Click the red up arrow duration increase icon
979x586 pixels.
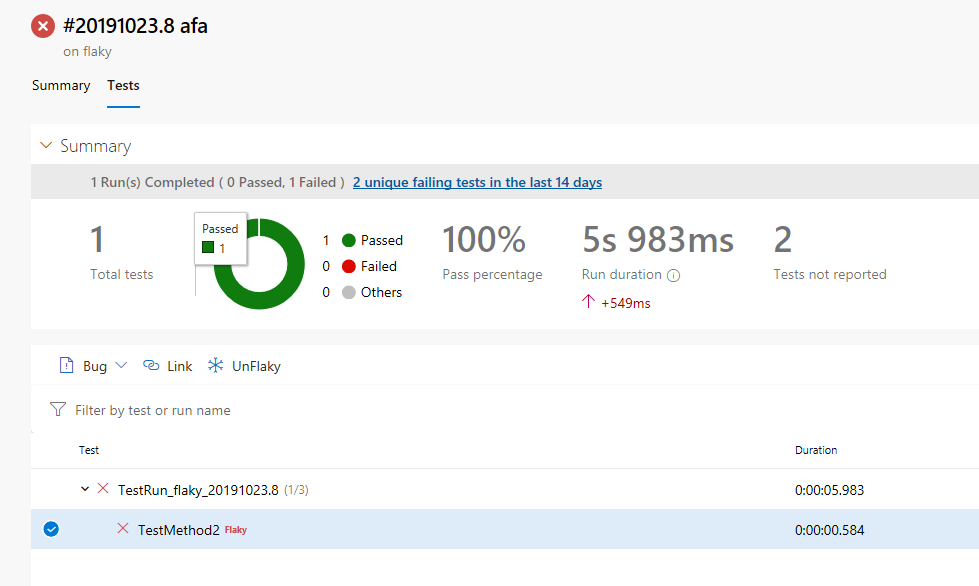(588, 301)
